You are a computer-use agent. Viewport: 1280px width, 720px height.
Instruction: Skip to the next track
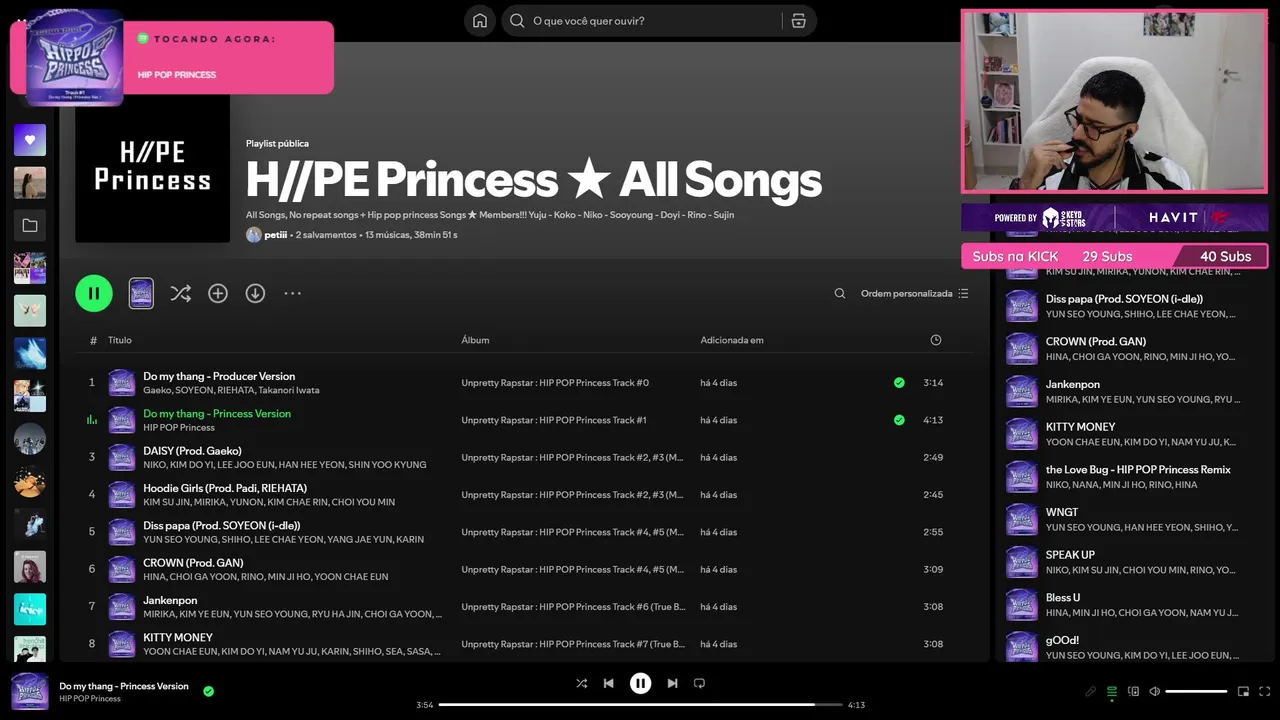pos(672,683)
